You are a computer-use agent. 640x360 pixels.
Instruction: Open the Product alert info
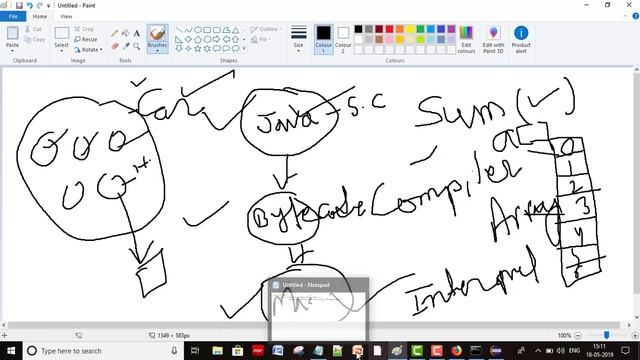[x=521, y=40]
